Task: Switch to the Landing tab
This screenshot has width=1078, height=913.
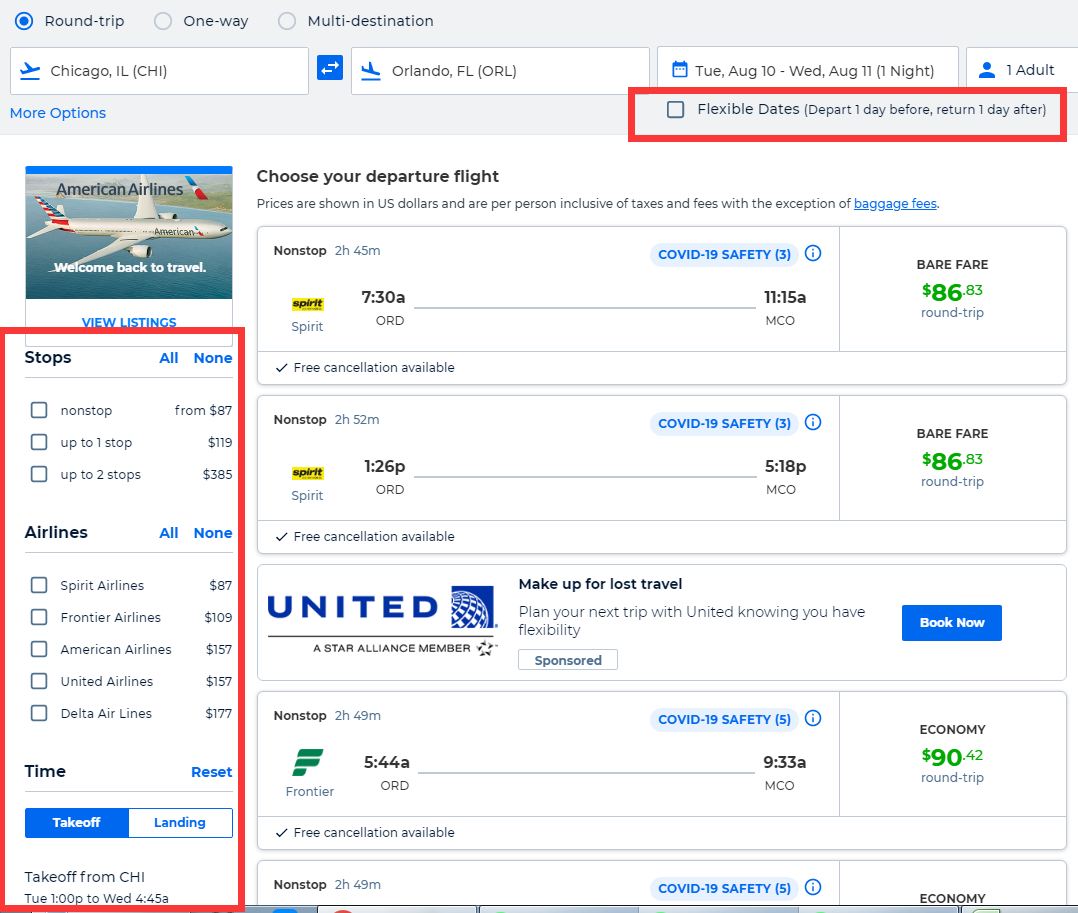Action: click(180, 822)
